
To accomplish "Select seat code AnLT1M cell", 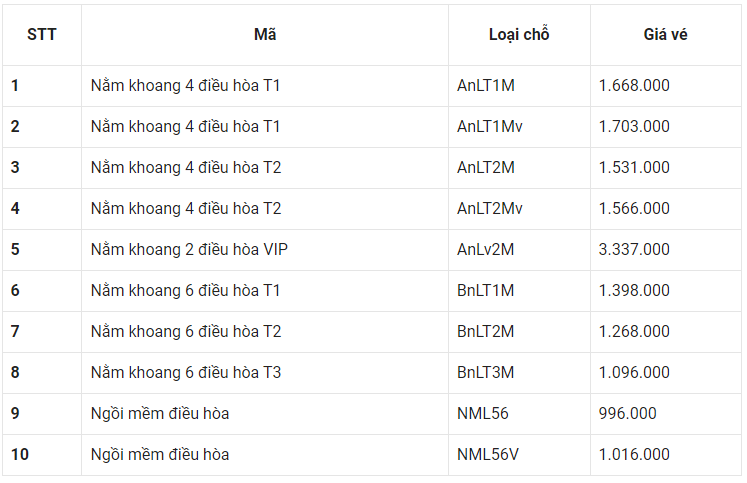I will point(486,86).
